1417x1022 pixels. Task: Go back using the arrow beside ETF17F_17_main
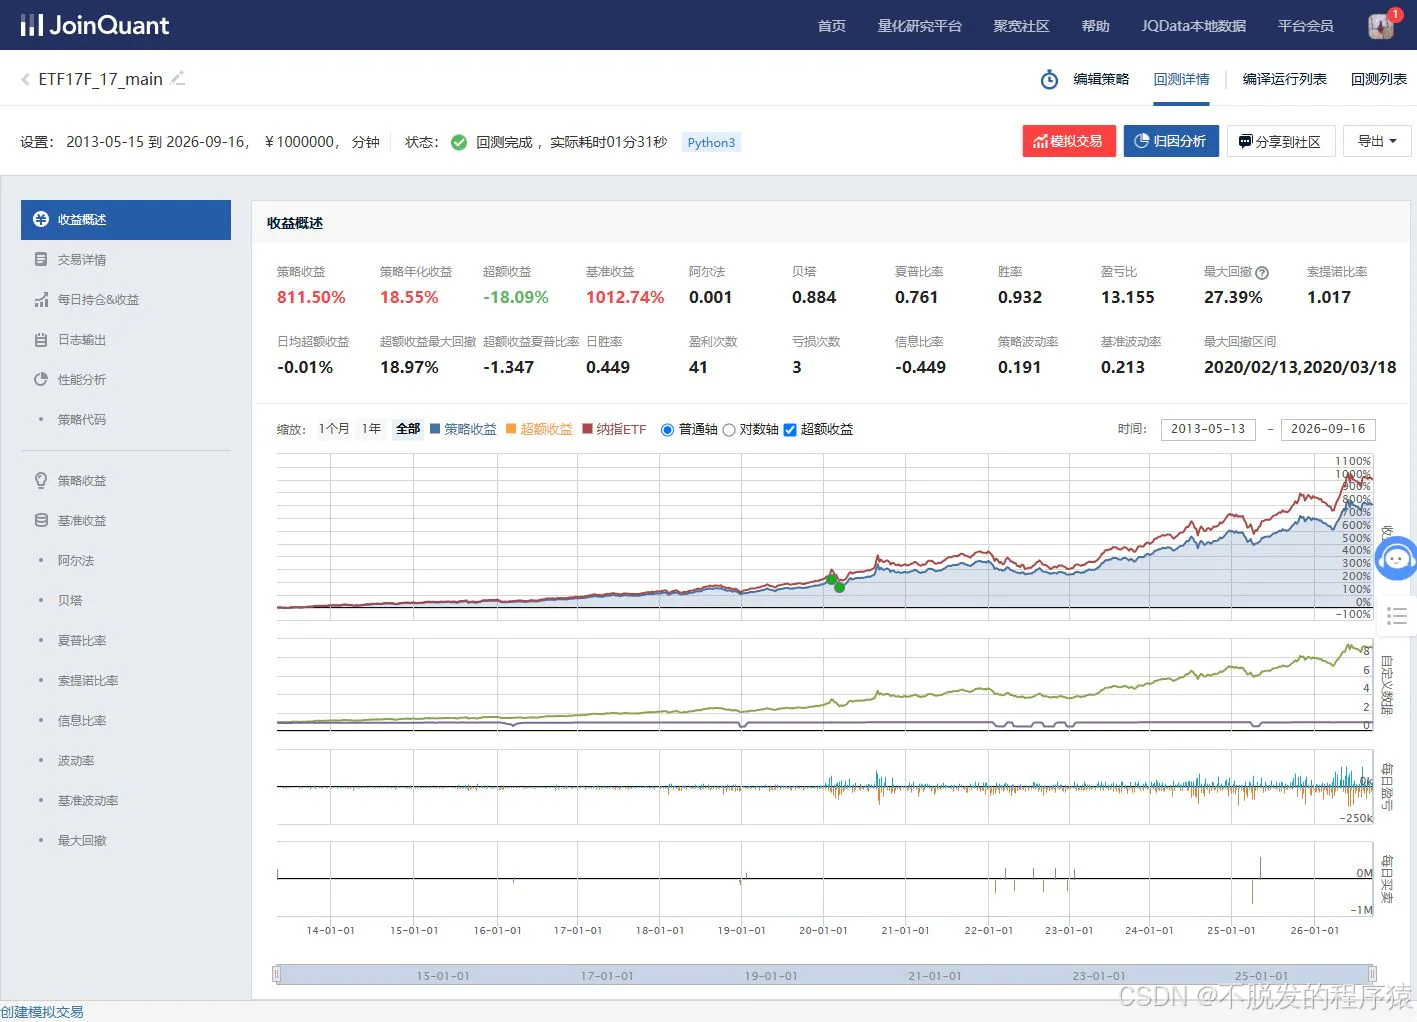25,79
